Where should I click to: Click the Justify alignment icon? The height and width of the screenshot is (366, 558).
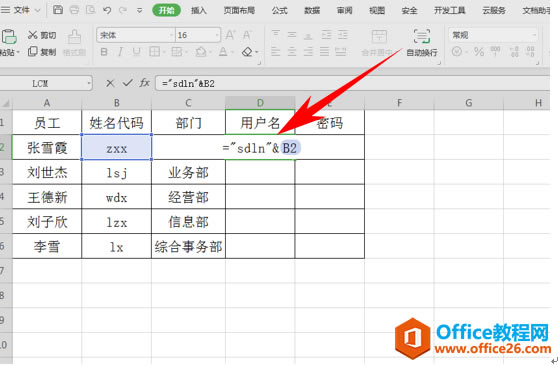(x=324, y=52)
